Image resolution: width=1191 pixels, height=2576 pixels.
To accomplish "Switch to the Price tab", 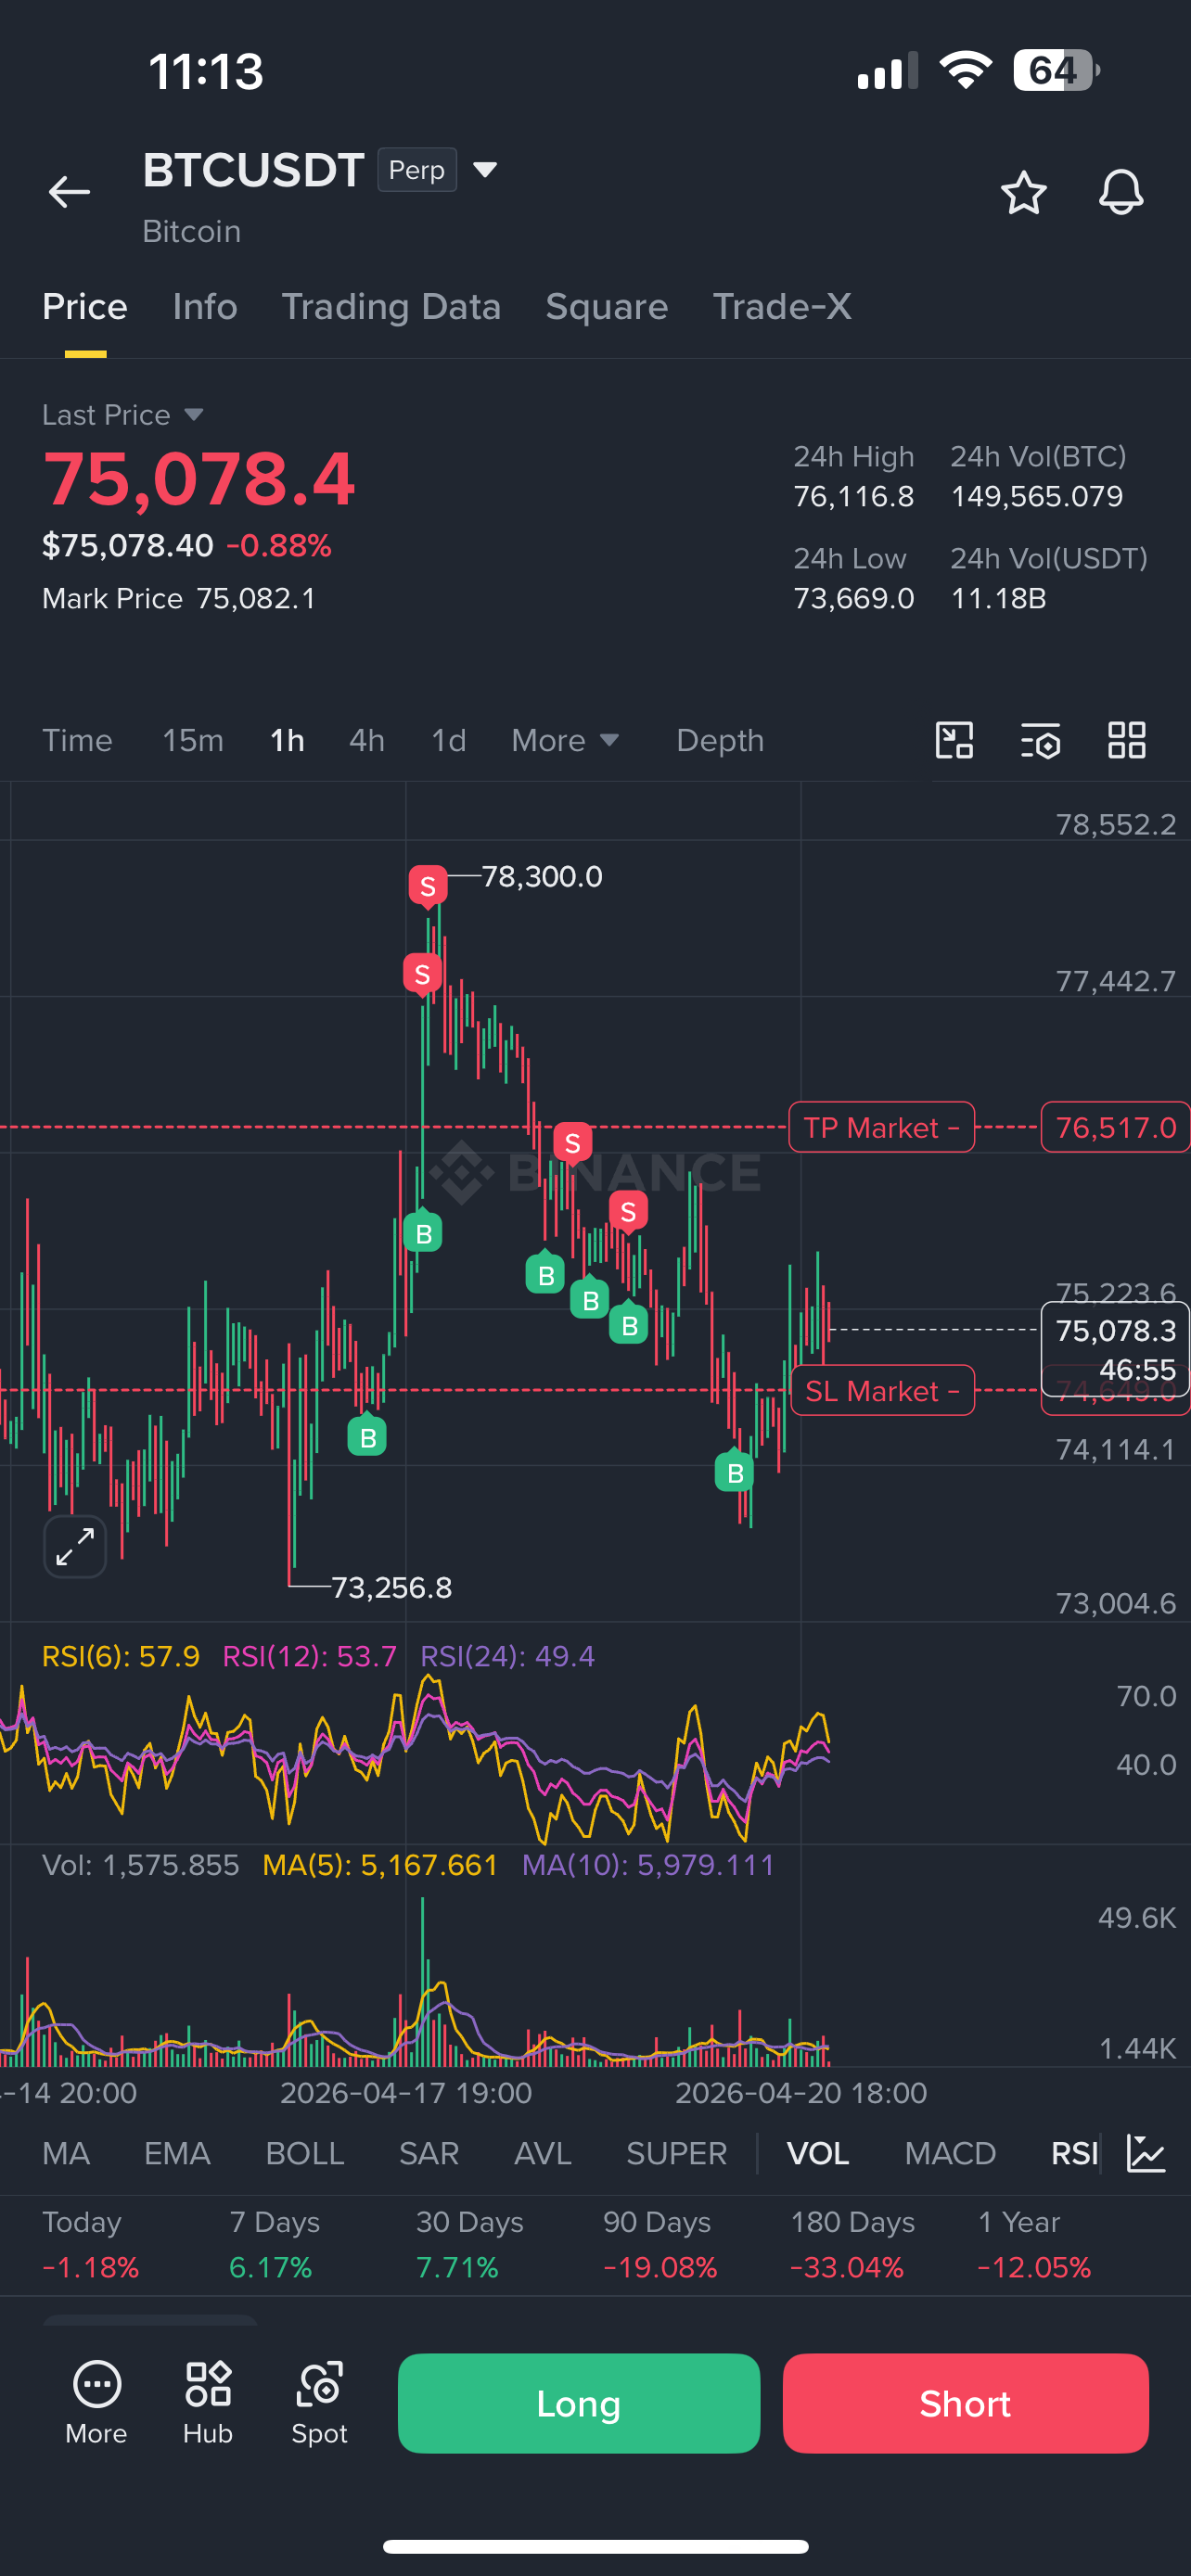I will click(x=85, y=307).
